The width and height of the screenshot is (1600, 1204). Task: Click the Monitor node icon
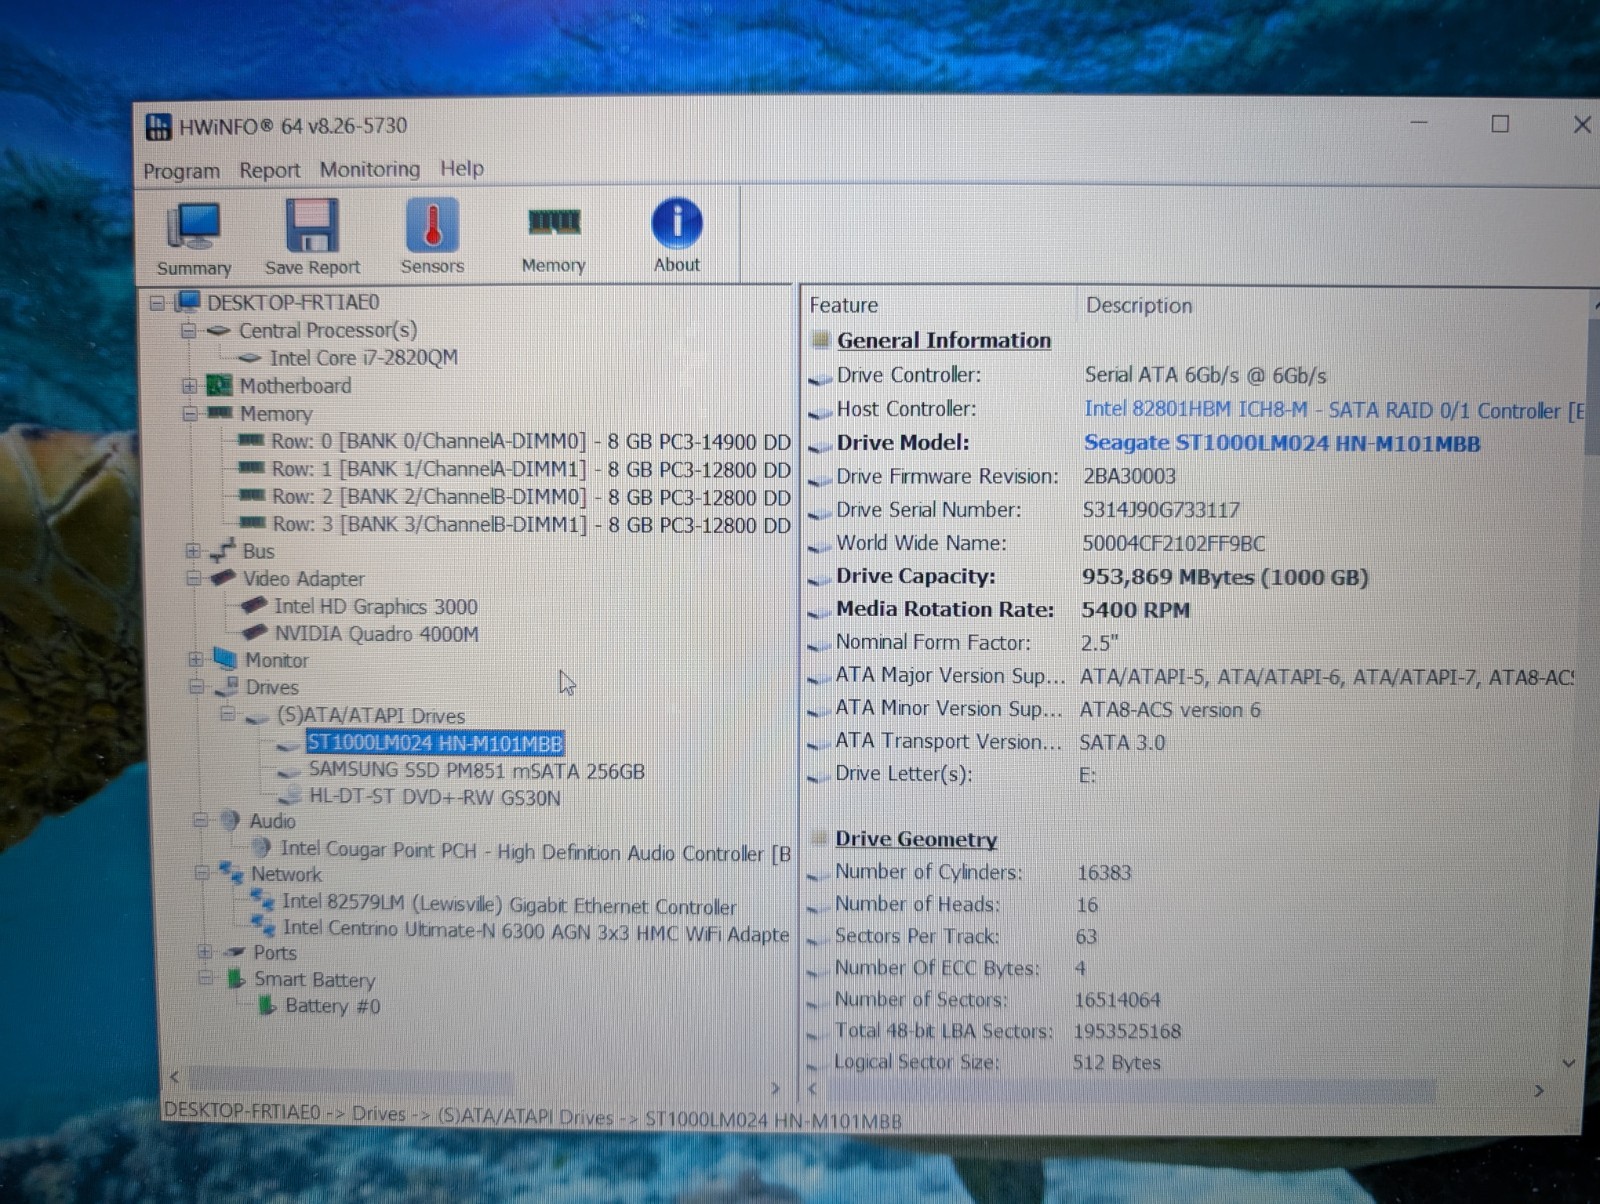pyautogui.click(x=225, y=659)
